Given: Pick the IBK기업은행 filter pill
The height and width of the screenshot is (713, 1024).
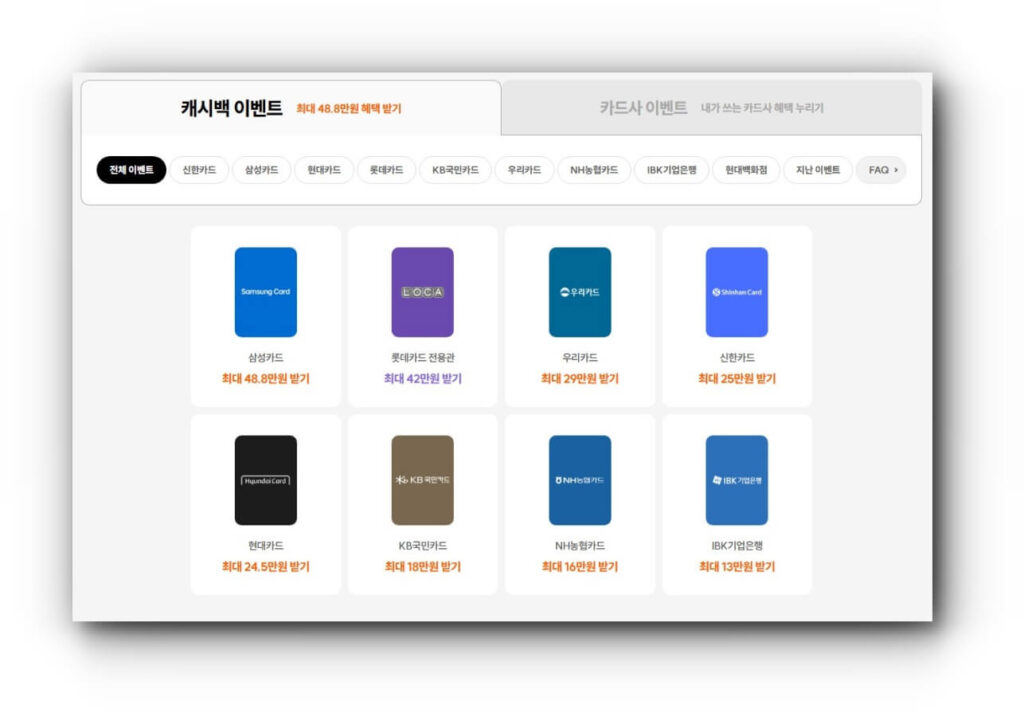Looking at the screenshot, I should [671, 170].
